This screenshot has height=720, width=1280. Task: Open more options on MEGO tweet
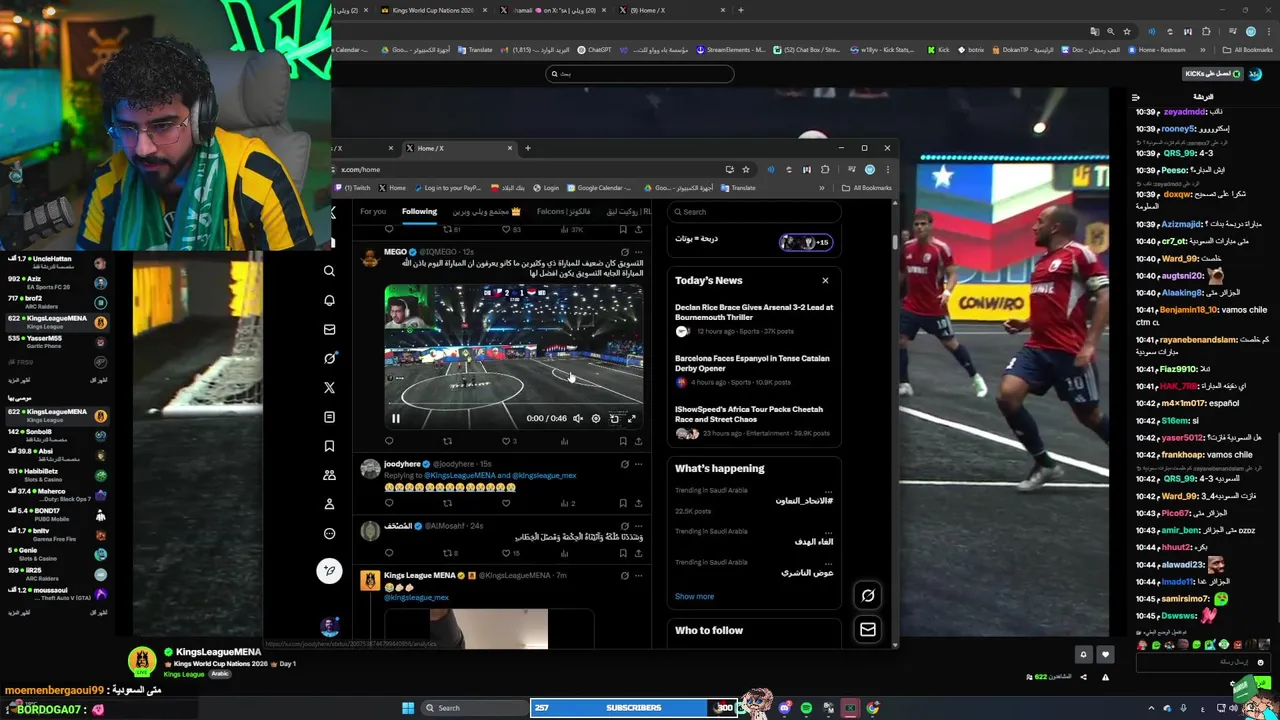point(638,252)
